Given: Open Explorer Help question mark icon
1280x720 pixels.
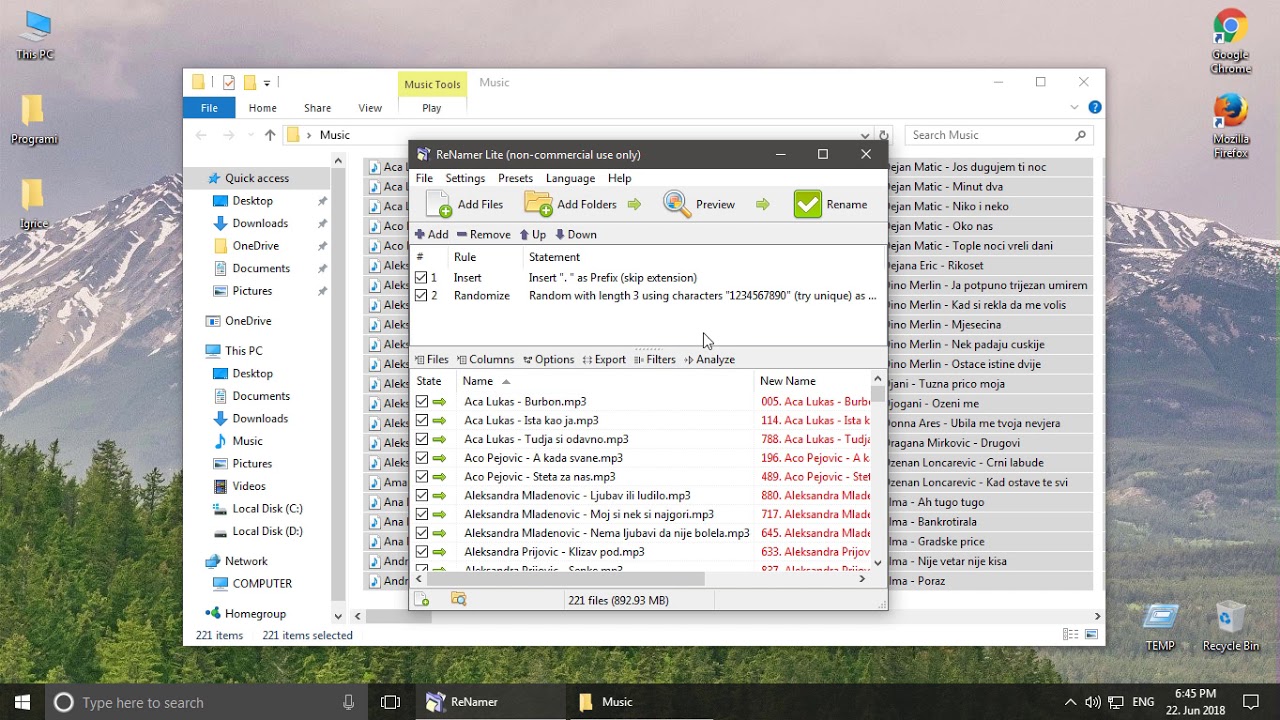Looking at the screenshot, I should tap(1095, 107).
